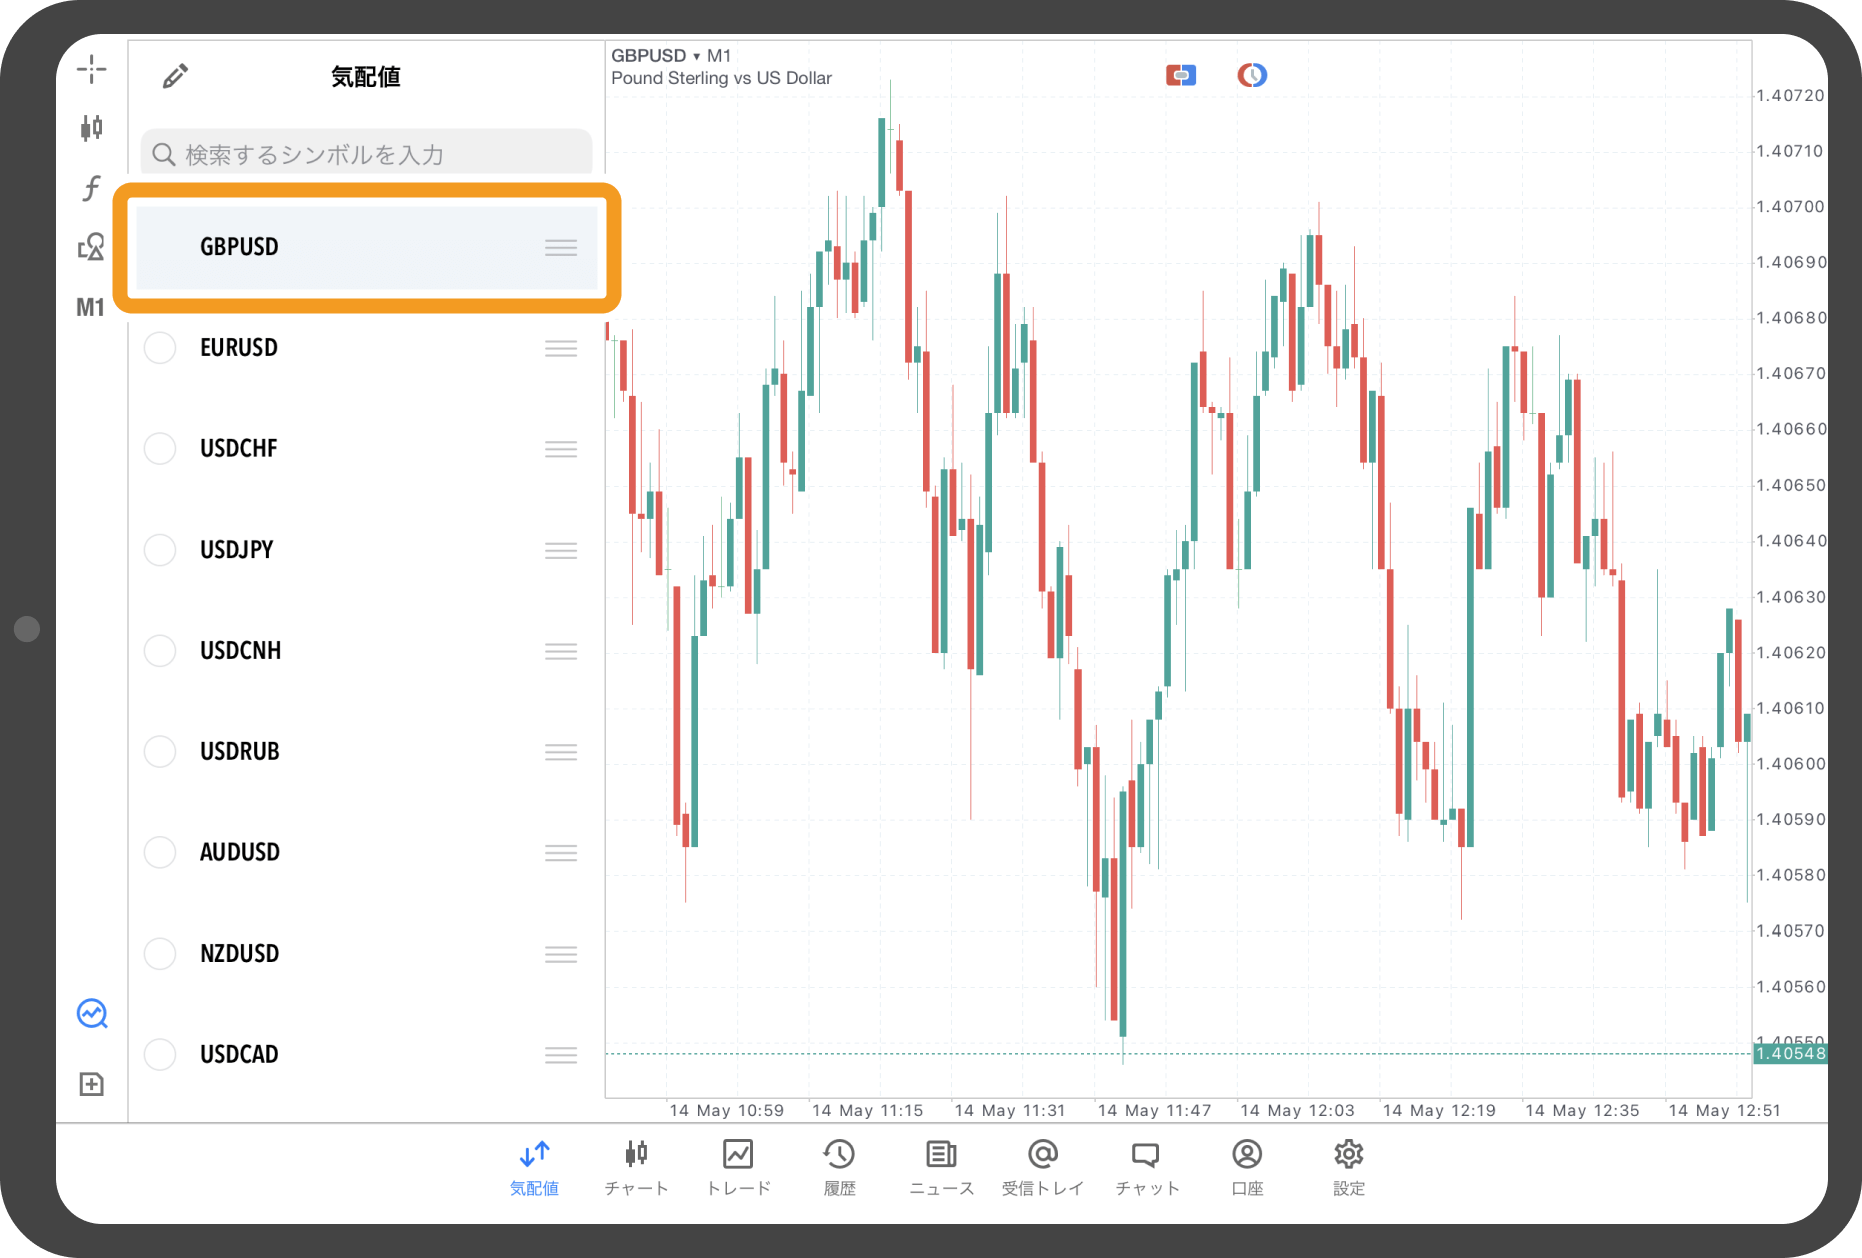Open drawing objects shapes icon

pos(91,247)
